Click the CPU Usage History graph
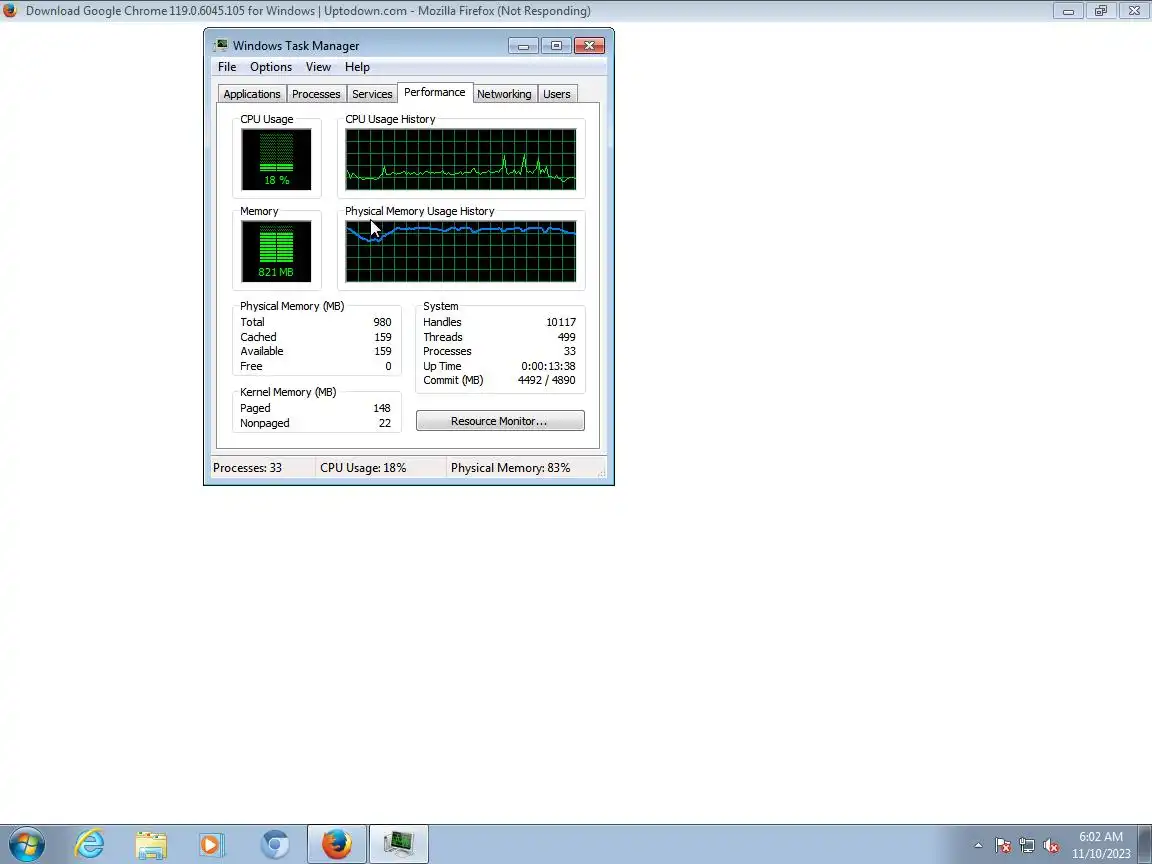 [461, 159]
